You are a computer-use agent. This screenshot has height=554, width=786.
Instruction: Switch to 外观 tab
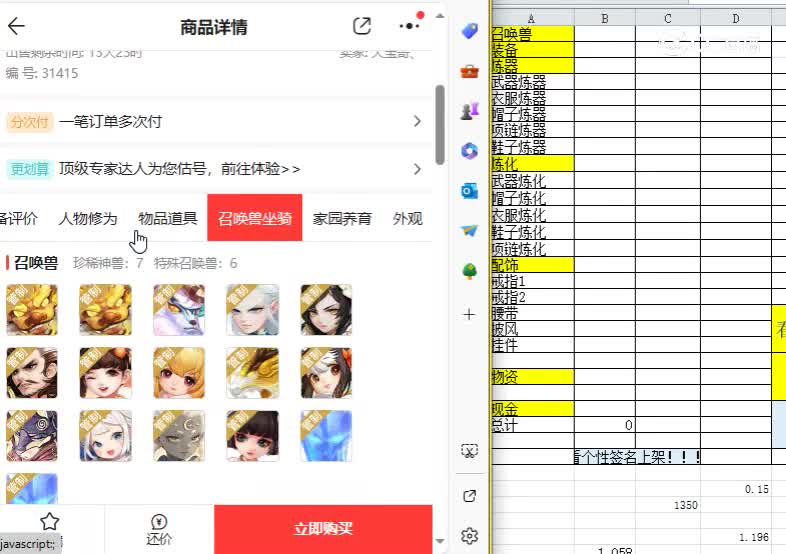pos(408,219)
